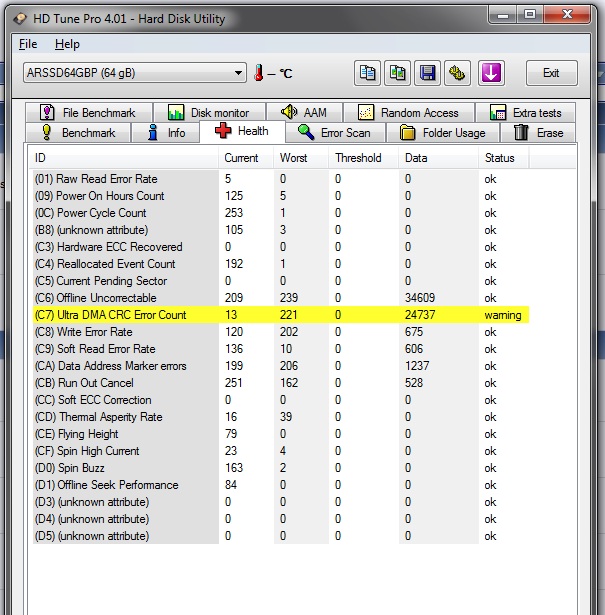Switch to the Benchmark tab
605x615 pixels.
click(78, 133)
